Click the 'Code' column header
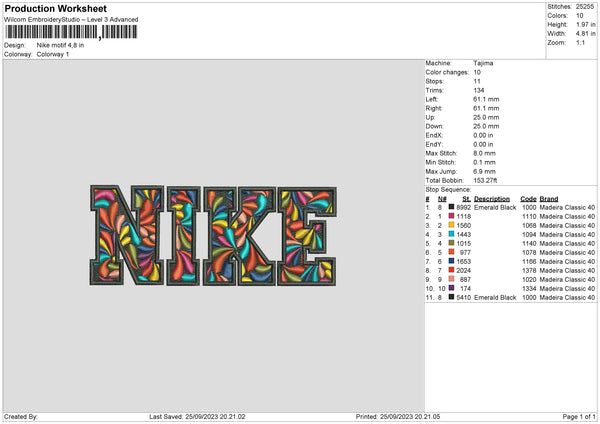Image resolution: width=600 pixels, height=424 pixels. point(528,199)
